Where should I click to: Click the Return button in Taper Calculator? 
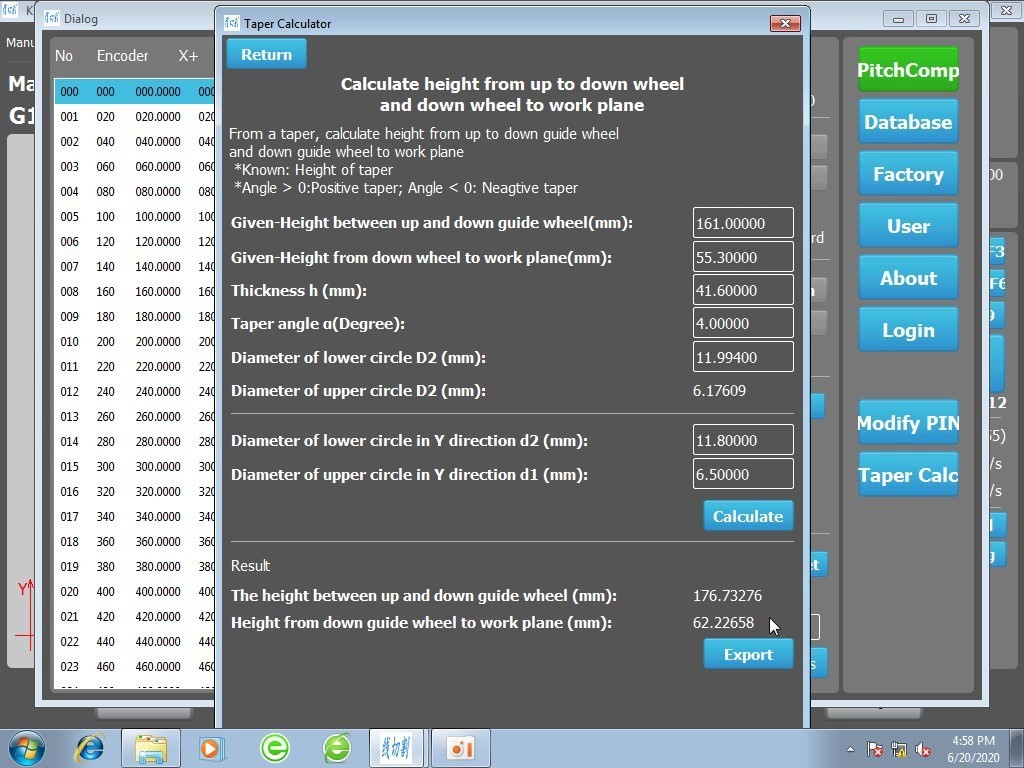click(266, 55)
